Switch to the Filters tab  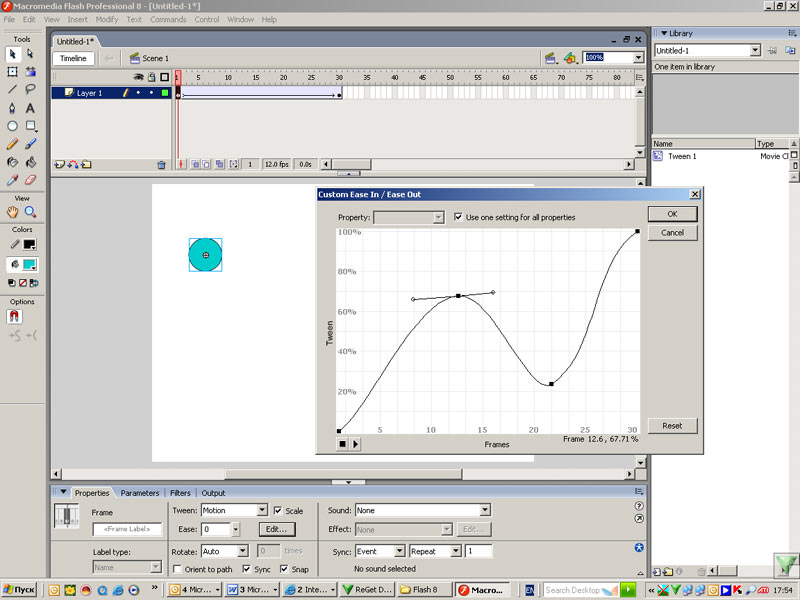click(x=180, y=493)
